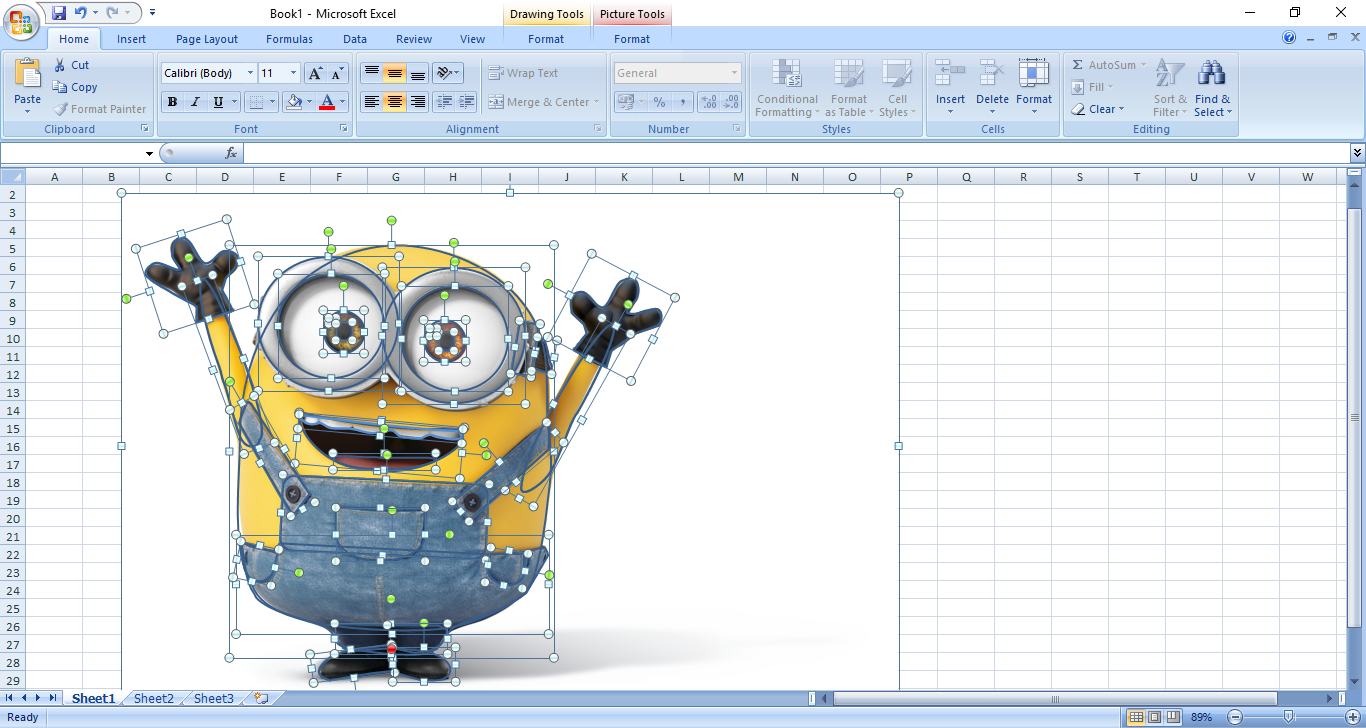Open the General number format dropdown
This screenshot has height=728, width=1366.
734,73
